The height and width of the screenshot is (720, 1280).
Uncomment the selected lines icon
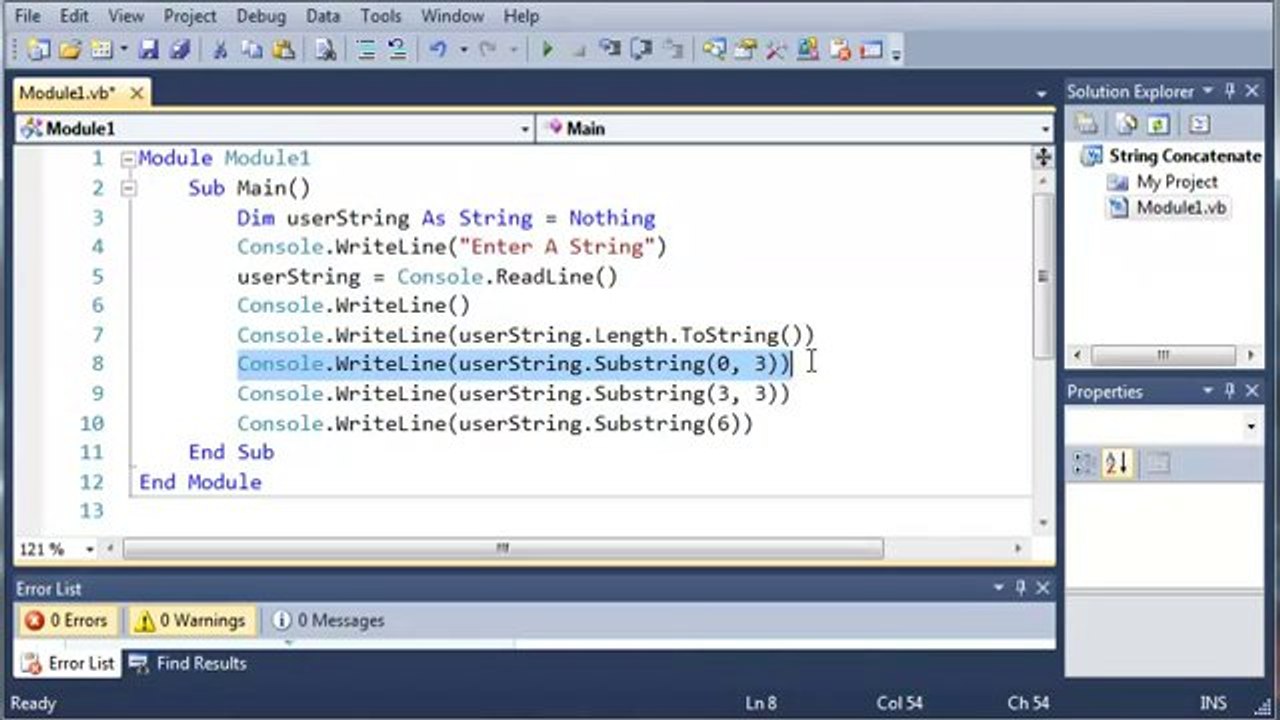pos(396,50)
